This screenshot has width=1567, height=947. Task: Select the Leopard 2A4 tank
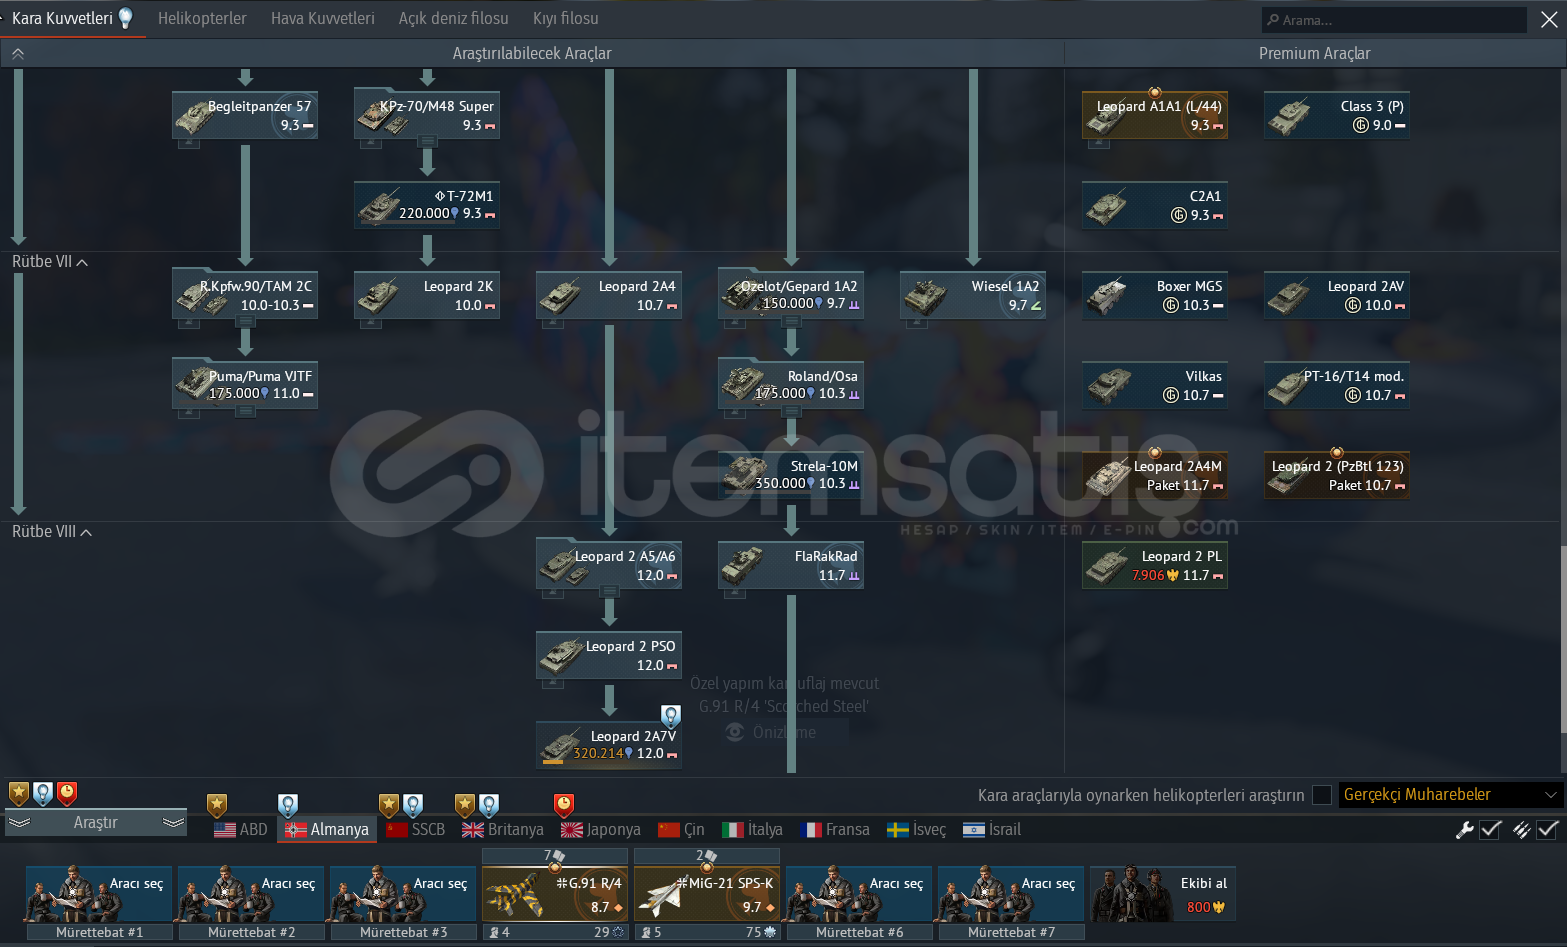[609, 295]
